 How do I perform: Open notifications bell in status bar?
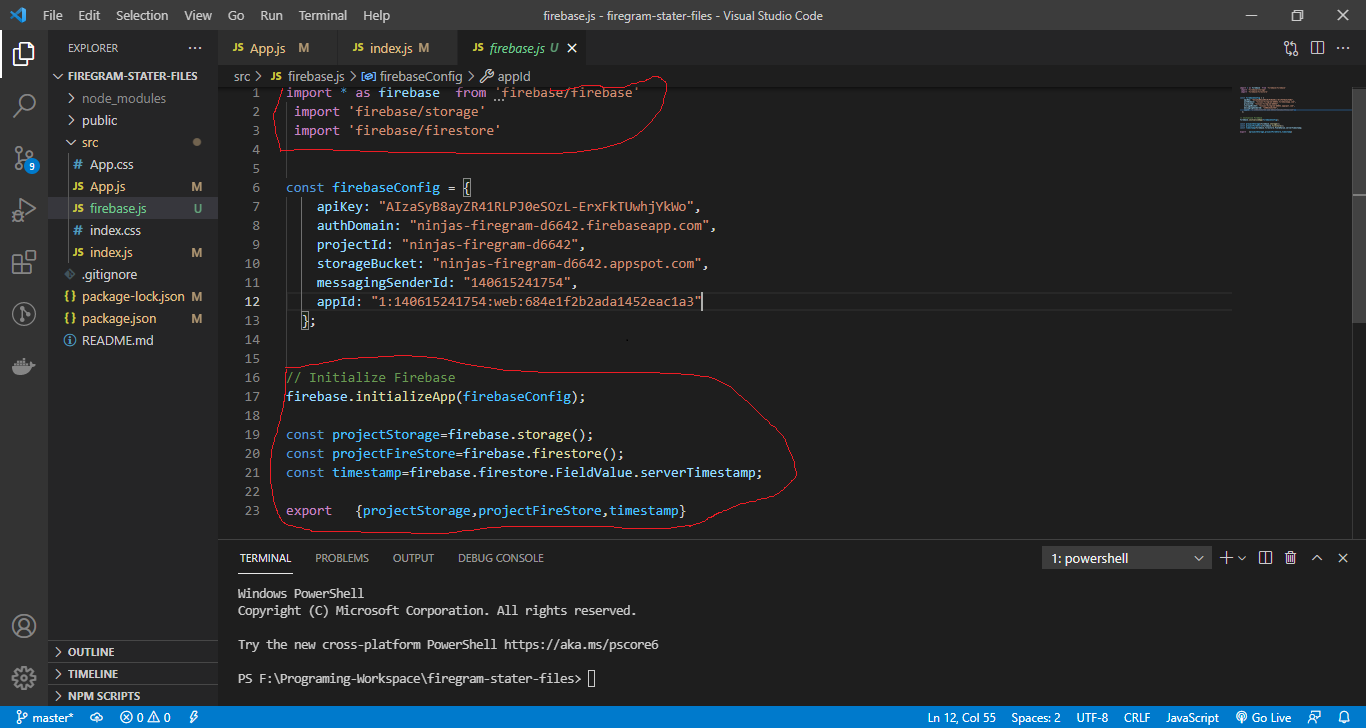click(1344, 718)
